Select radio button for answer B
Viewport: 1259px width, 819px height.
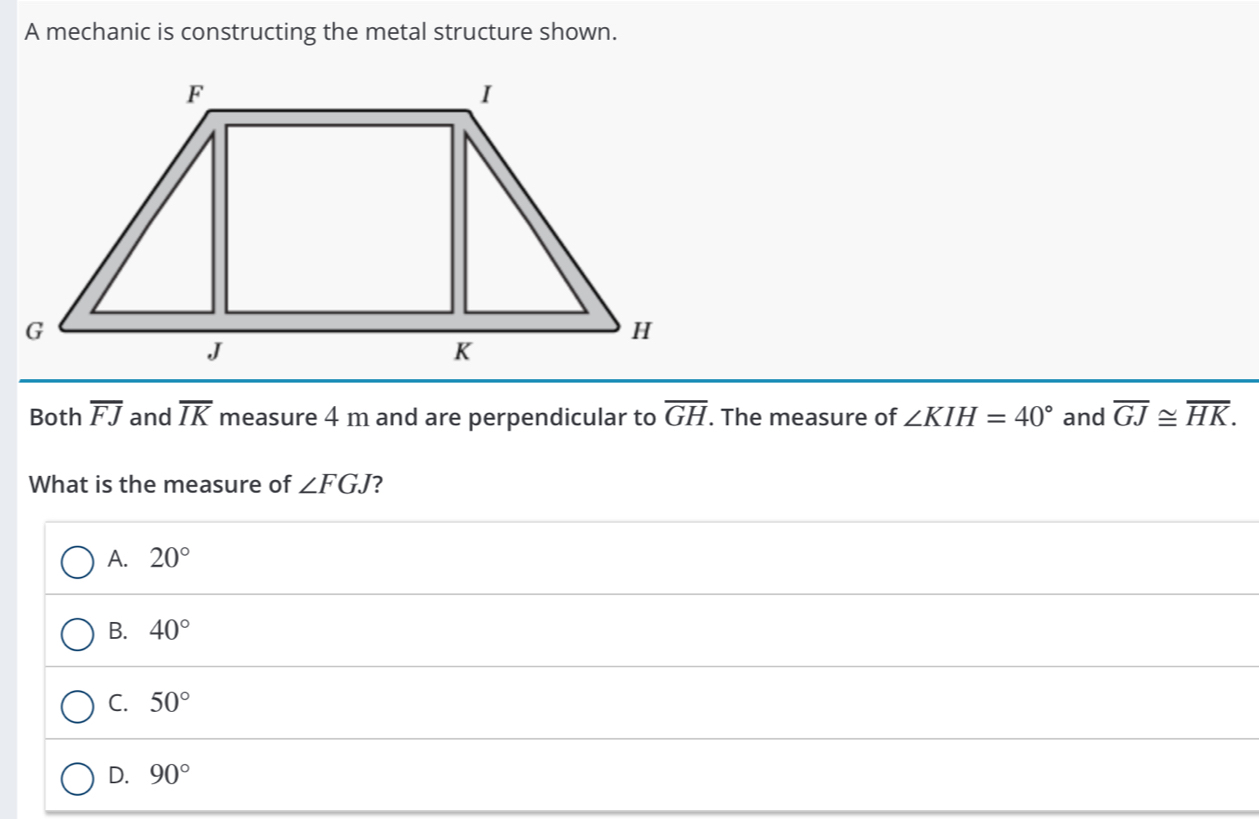tap(77, 633)
